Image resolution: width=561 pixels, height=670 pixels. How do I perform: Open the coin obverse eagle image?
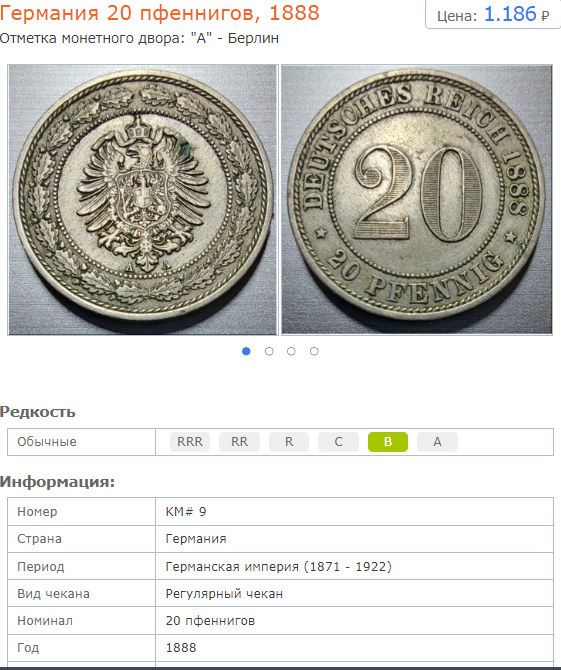143,200
